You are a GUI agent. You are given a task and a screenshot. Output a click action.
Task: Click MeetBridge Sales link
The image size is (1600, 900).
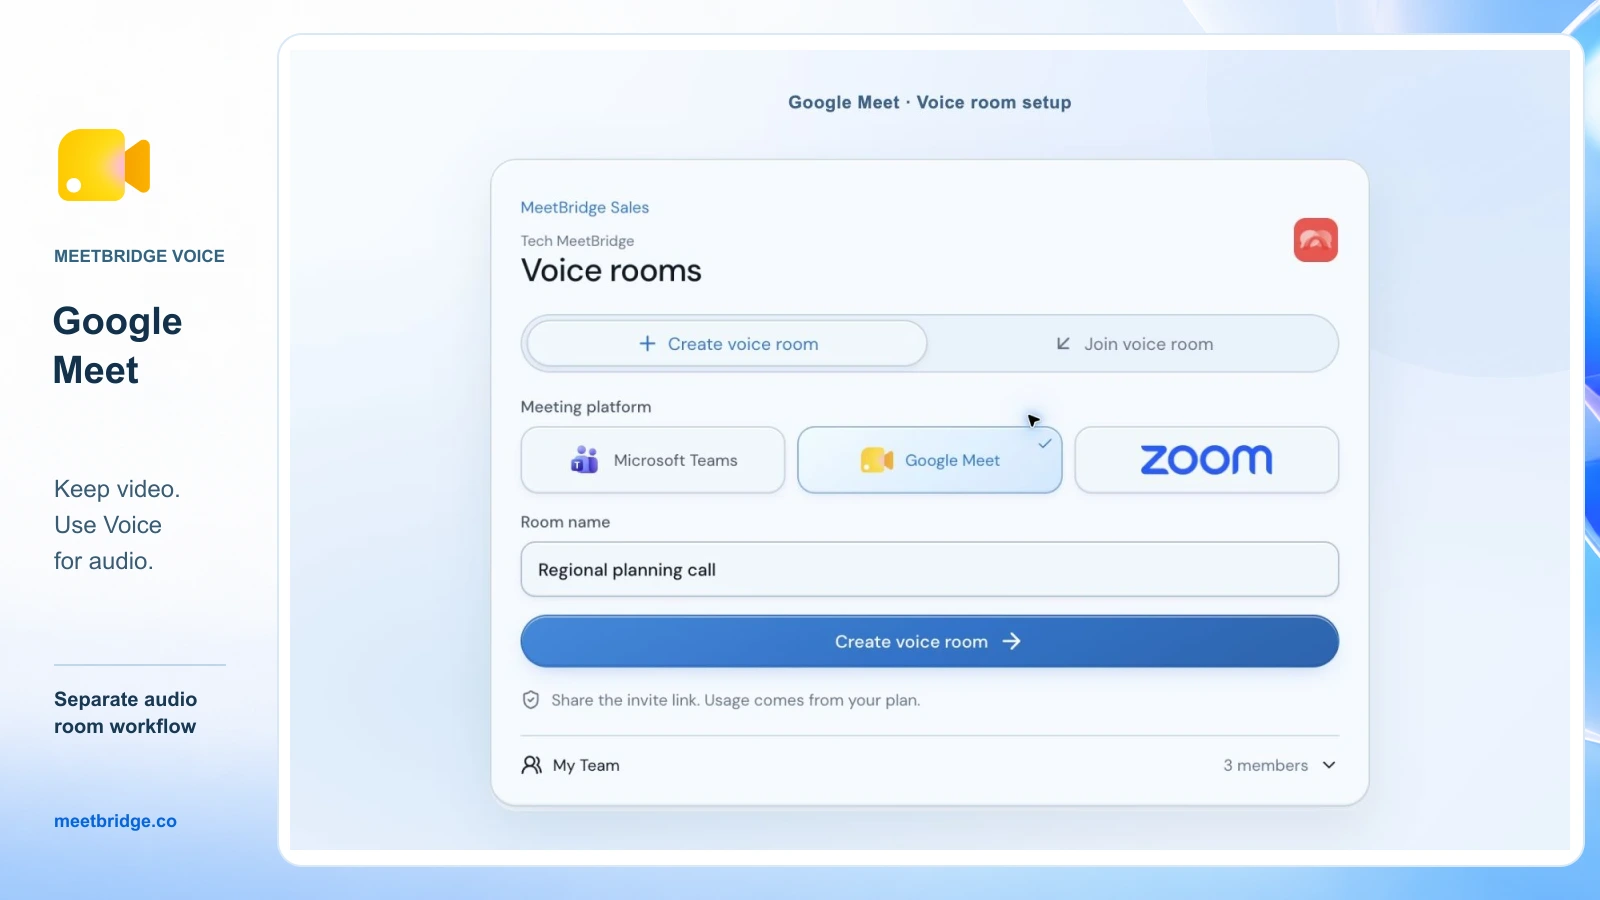[585, 207]
